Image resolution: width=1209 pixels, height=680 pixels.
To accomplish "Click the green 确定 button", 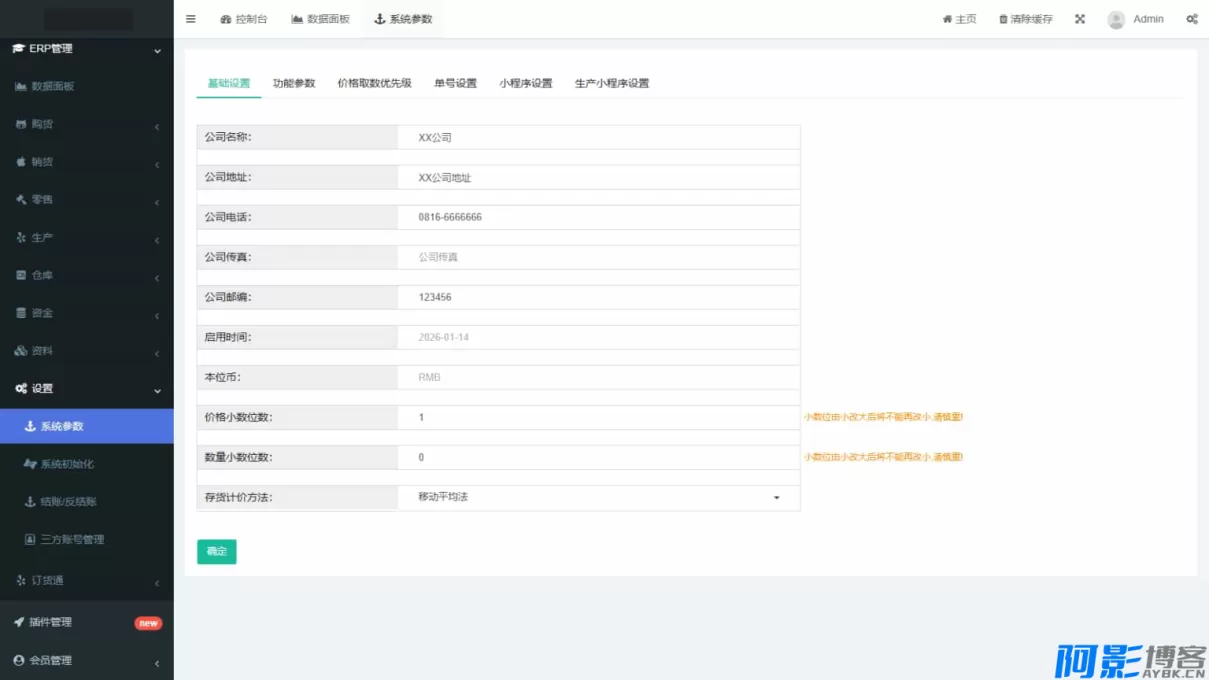I will (x=217, y=552).
